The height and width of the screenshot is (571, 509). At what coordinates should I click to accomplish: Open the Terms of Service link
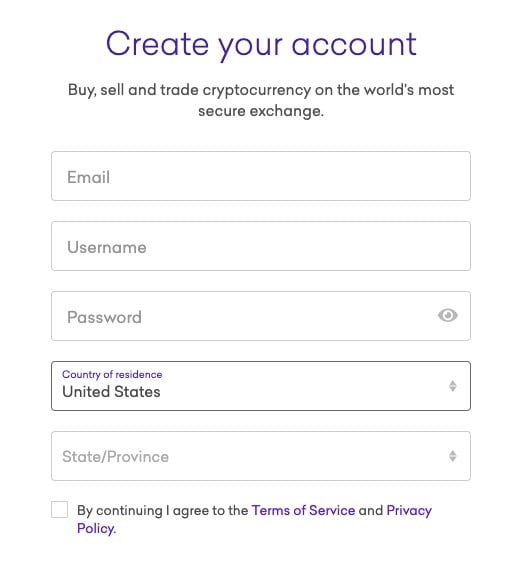point(303,510)
